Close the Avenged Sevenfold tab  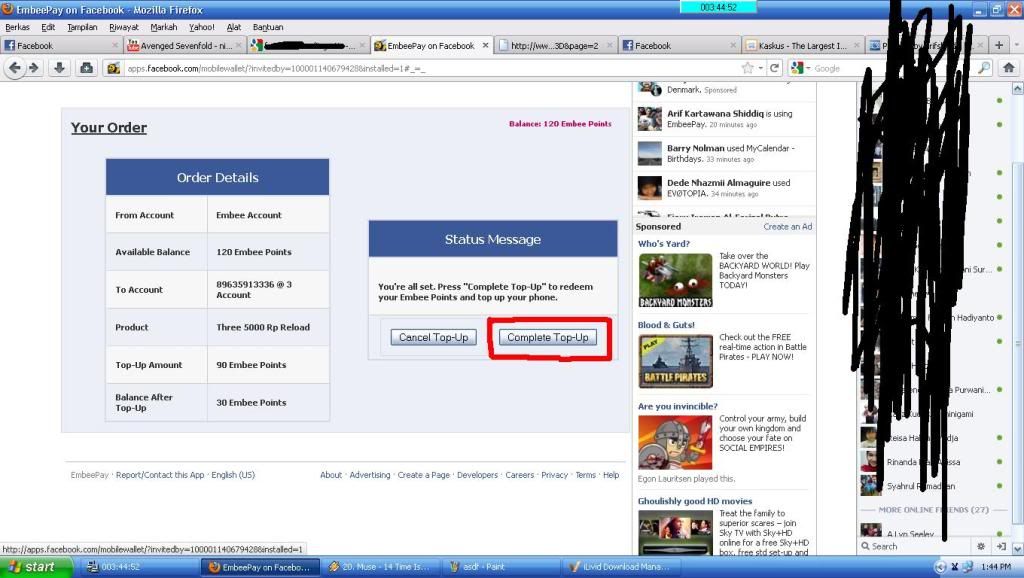point(238,45)
